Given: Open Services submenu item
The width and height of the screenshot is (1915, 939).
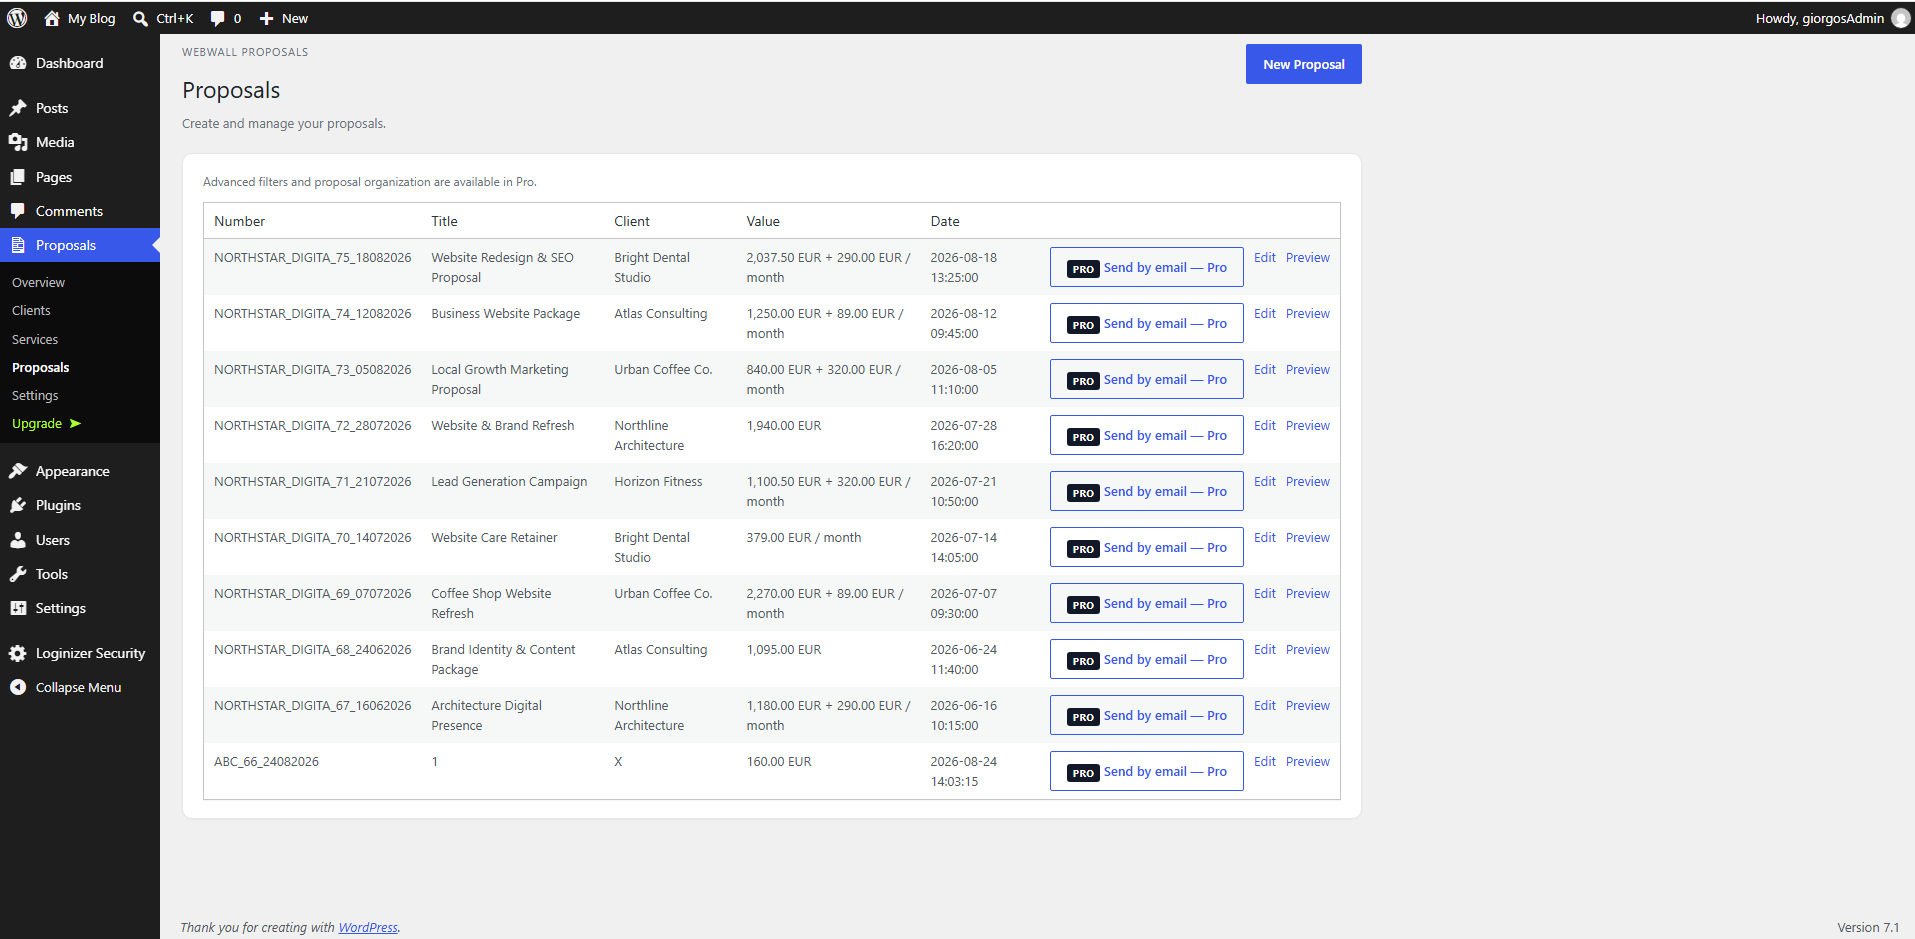Looking at the screenshot, I should 35,340.
